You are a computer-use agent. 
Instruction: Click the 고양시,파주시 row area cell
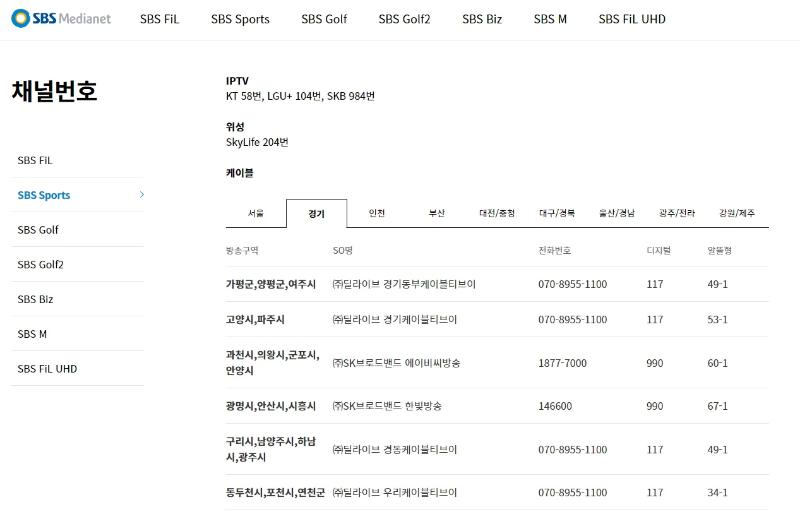click(x=255, y=320)
